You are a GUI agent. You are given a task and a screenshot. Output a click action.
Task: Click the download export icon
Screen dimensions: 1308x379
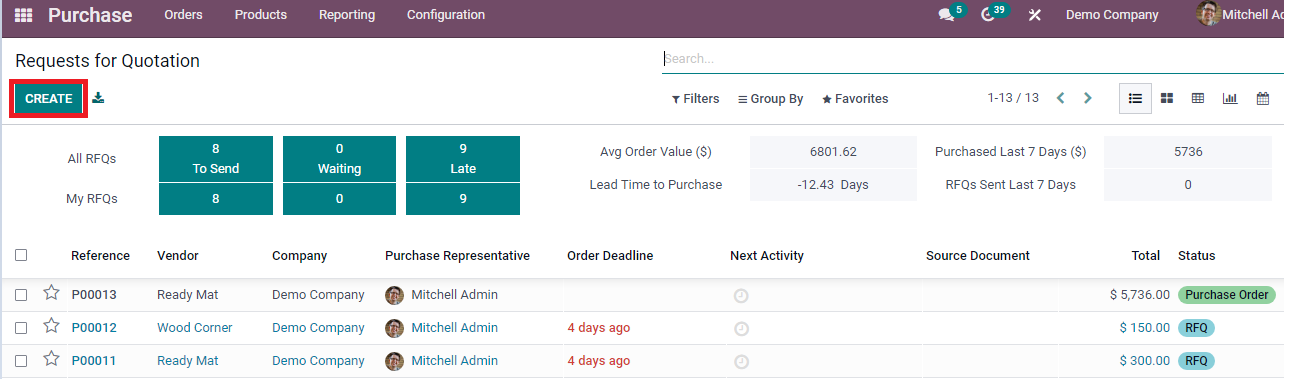(98, 98)
